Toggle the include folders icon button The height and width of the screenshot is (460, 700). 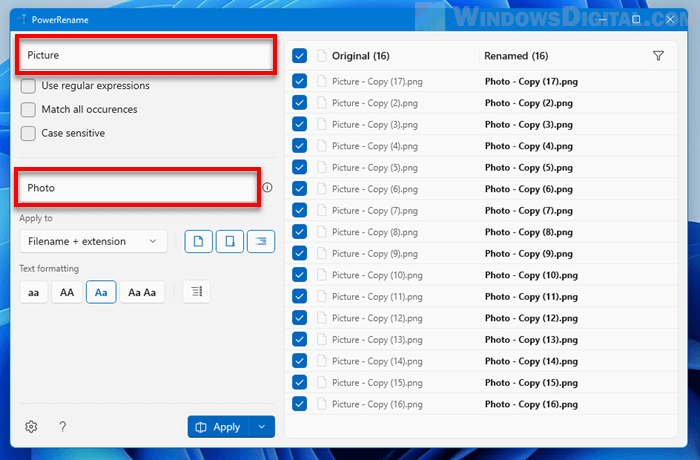(229, 241)
